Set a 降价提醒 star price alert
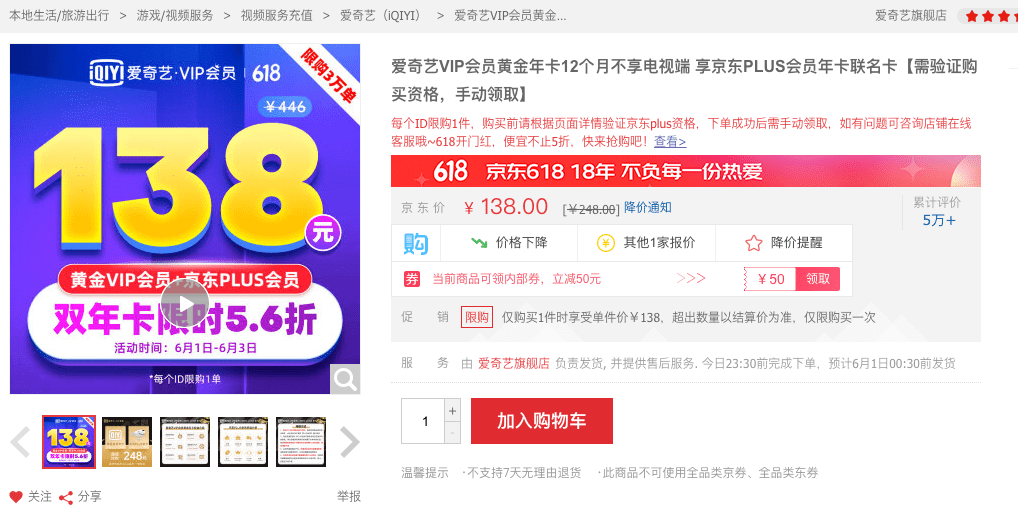Screen dimensions: 1018x522 click(x=784, y=243)
